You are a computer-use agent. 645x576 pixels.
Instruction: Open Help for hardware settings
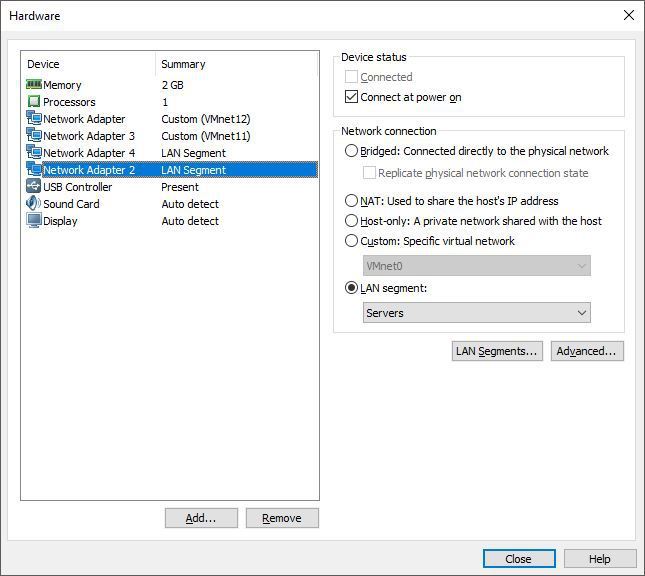(x=600, y=559)
